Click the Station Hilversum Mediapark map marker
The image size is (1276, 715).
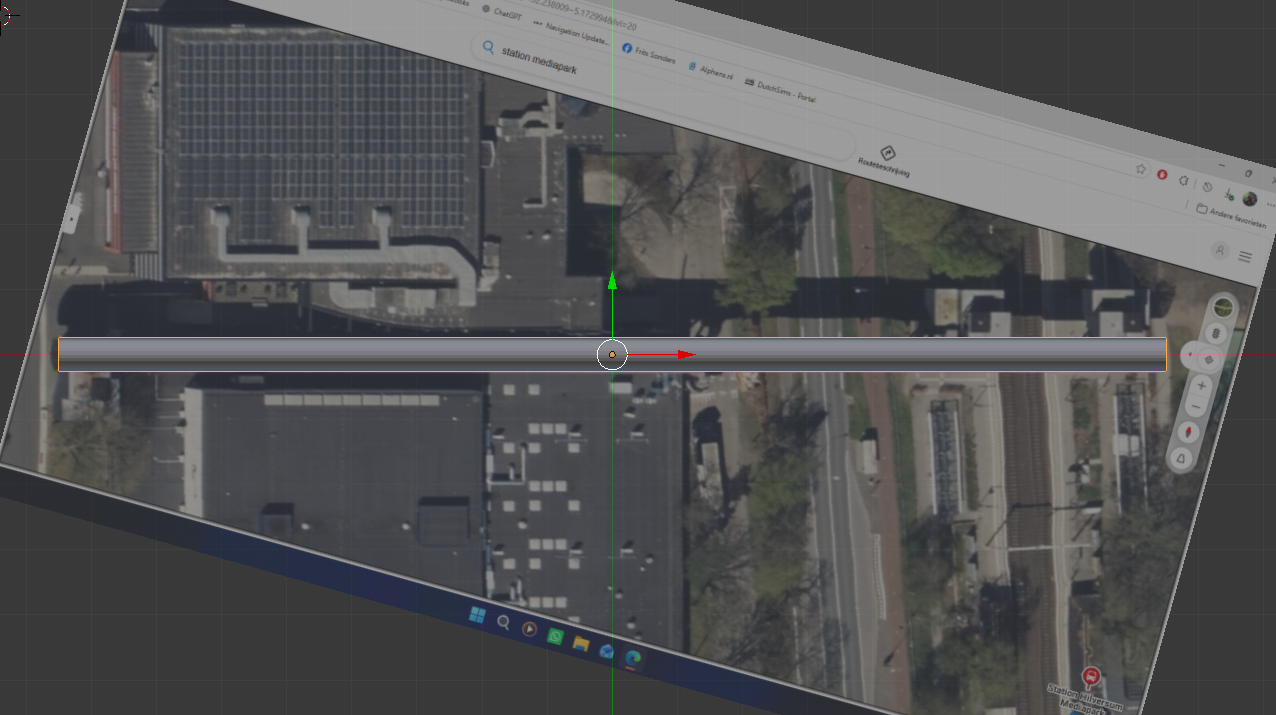pyautogui.click(x=1091, y=677)
